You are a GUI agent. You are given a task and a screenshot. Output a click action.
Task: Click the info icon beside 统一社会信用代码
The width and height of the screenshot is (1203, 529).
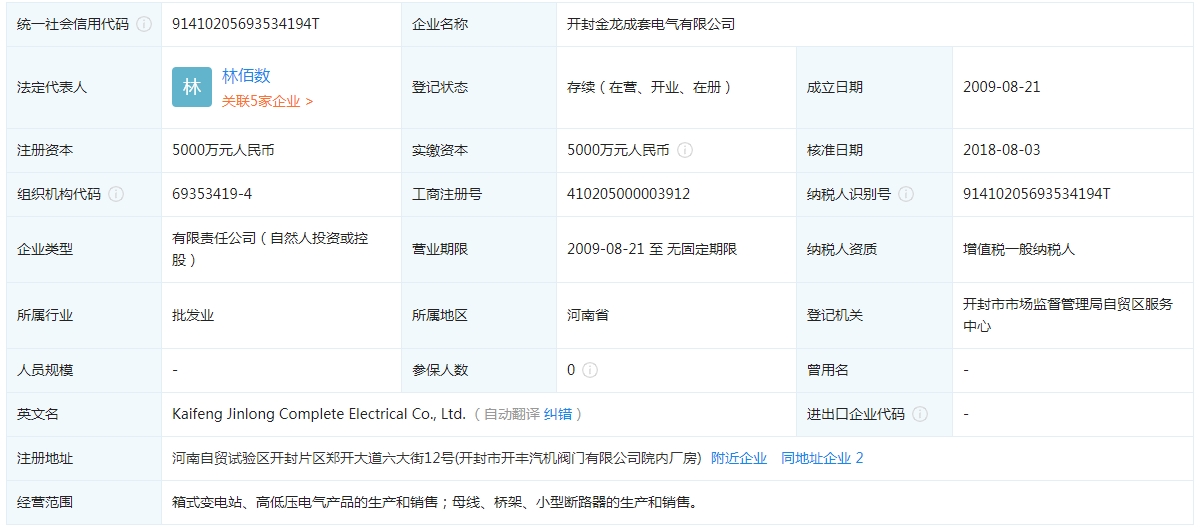point(144,24)
